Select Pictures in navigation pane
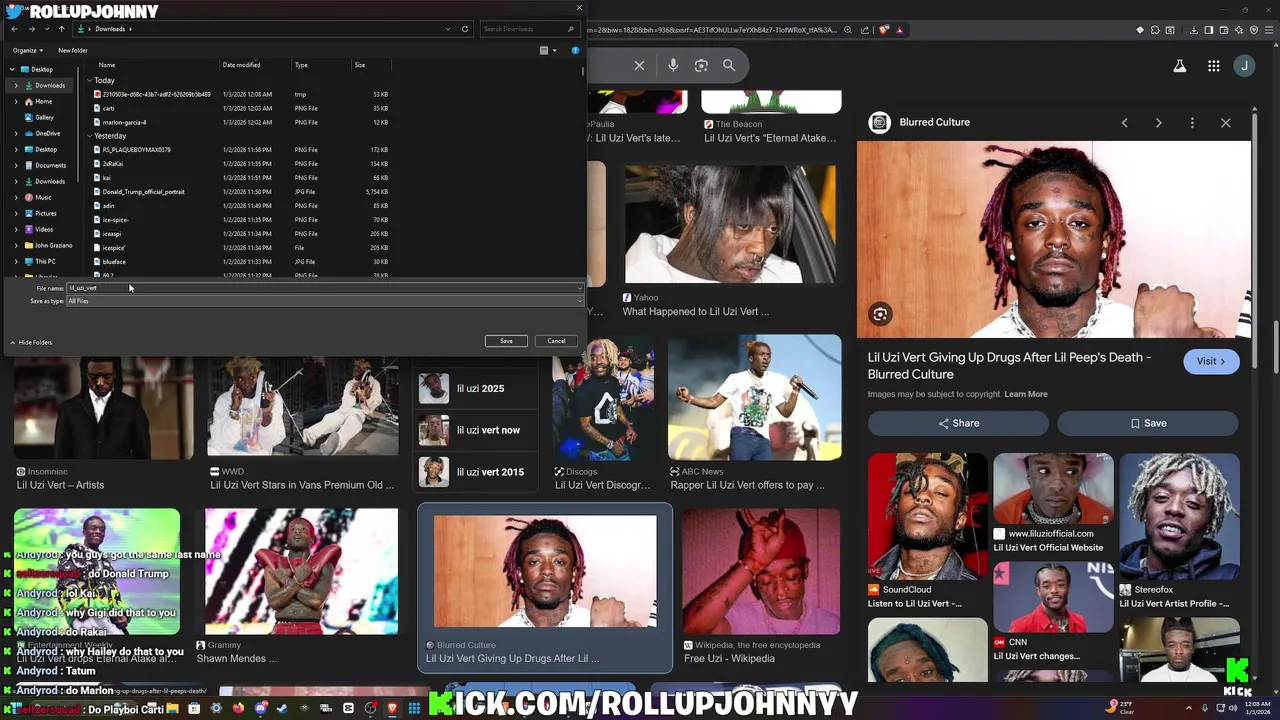Screen dimensions: 1280x720 pos(46,213)
